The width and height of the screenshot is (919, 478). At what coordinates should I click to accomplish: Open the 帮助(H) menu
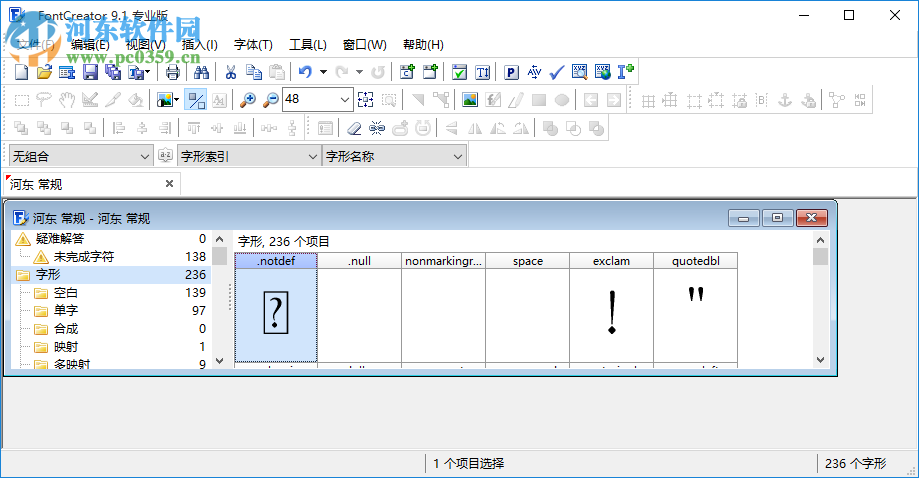pyautogui.click(x=423, y=45)
